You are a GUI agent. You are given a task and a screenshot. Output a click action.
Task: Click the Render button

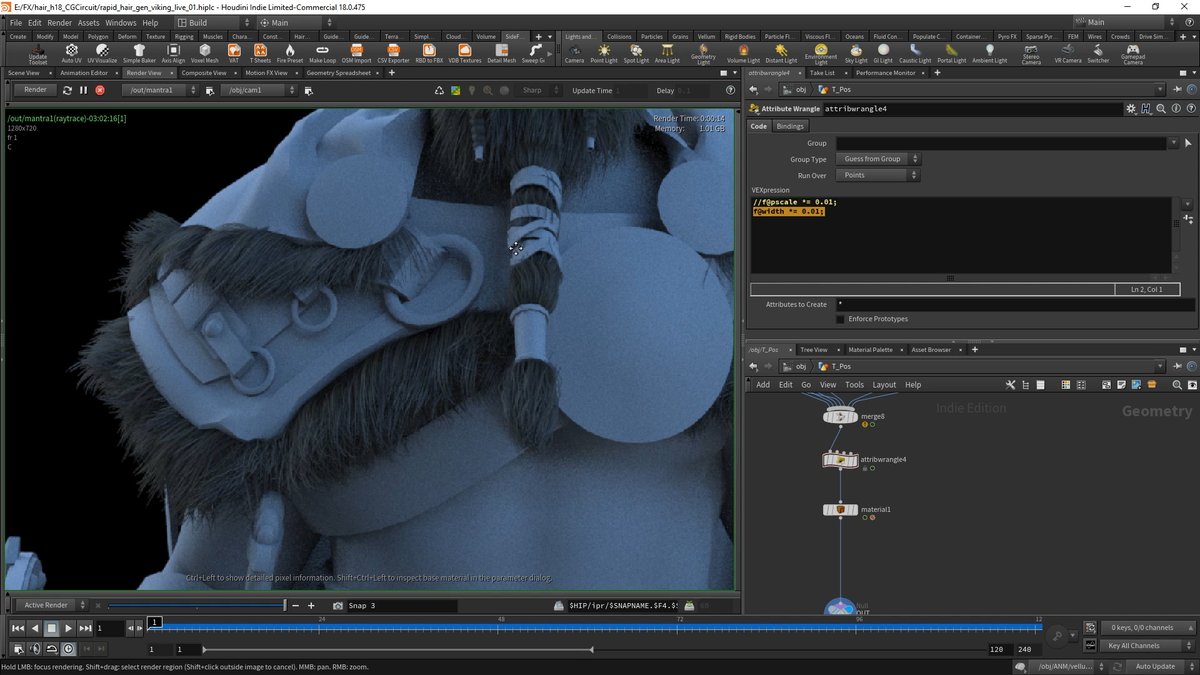pos(35,90)
